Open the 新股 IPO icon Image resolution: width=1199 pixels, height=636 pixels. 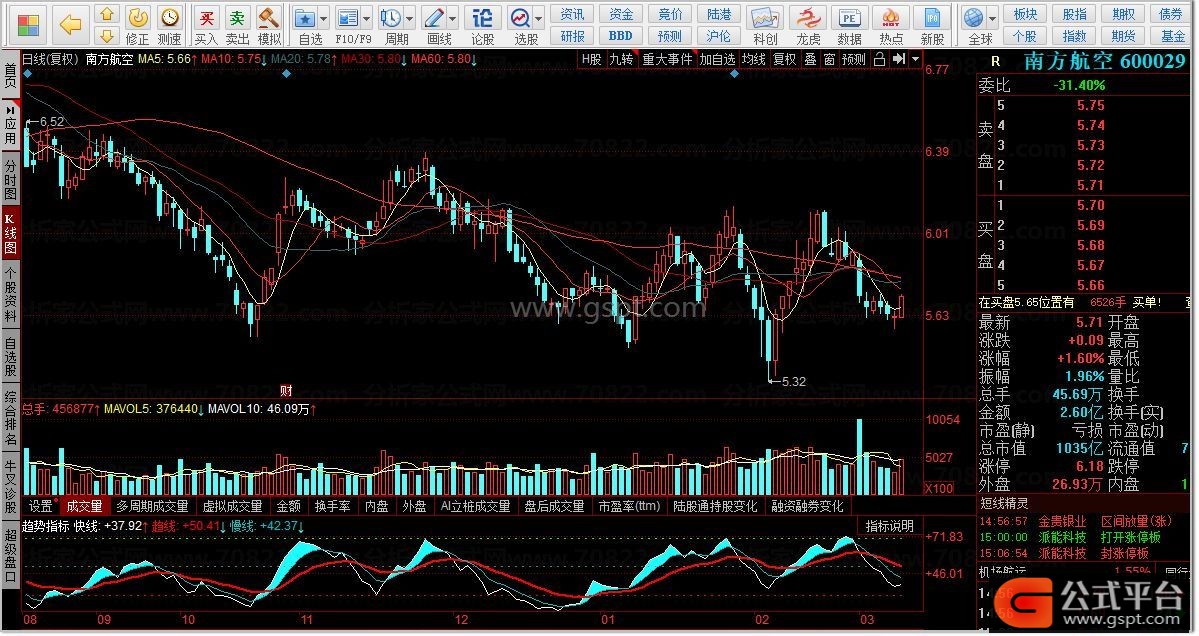(932, 18)
